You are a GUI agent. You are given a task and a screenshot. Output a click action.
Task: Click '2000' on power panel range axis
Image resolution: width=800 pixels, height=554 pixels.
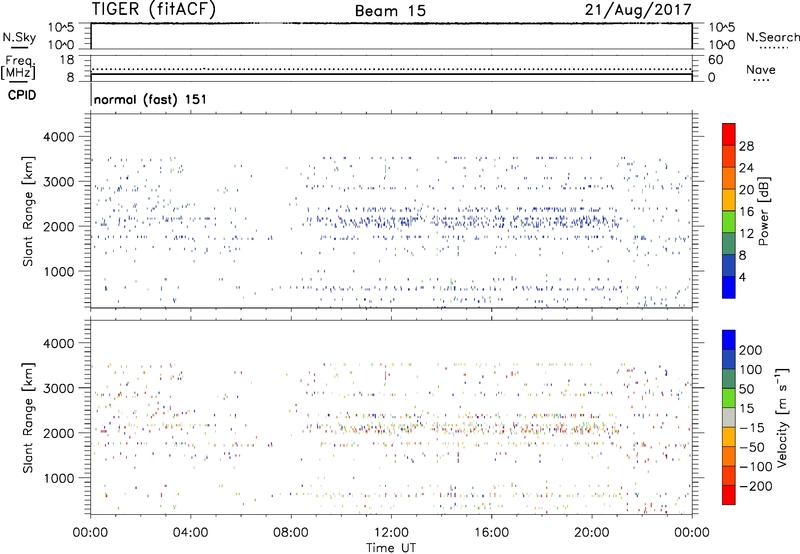pos(58,226)
